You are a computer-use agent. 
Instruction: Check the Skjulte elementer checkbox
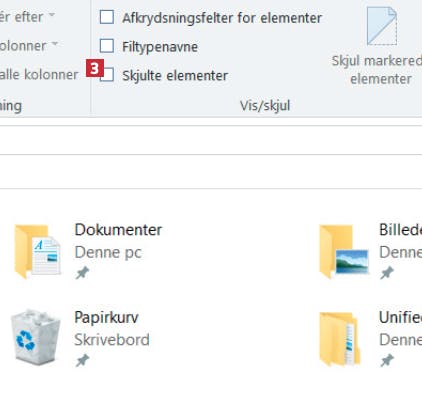(108, 75)
